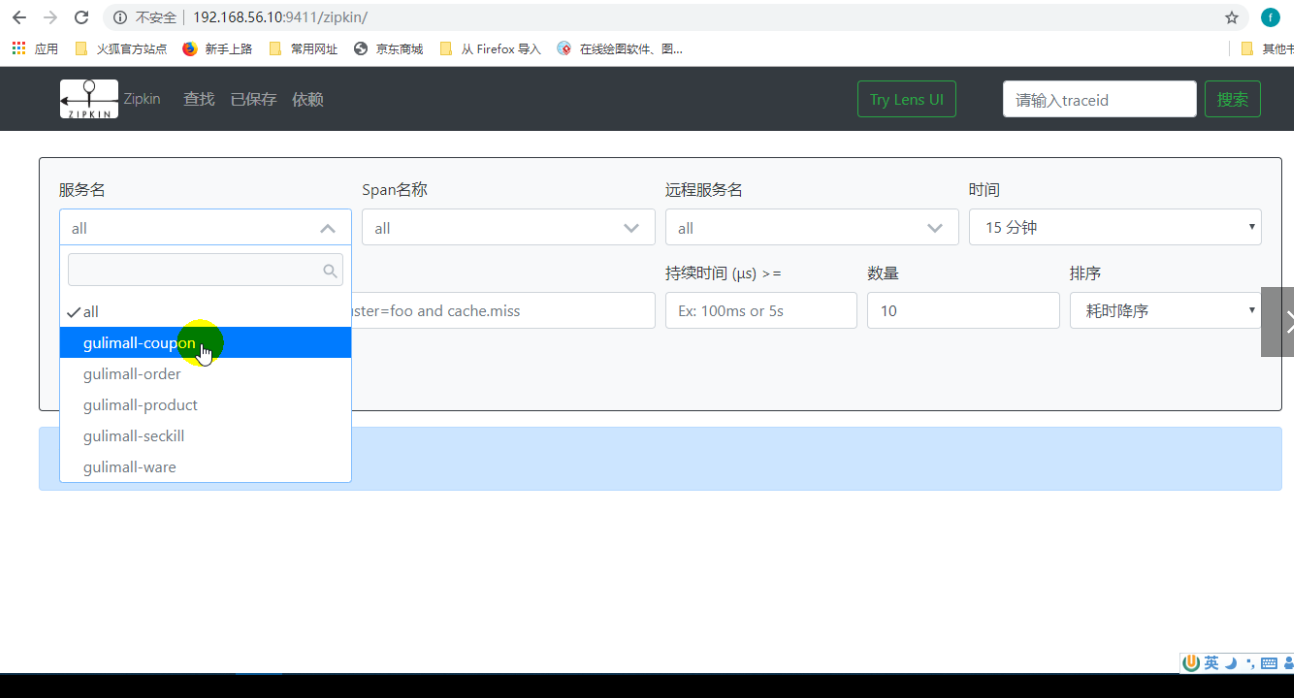Focus the annotation query input field
This screenshot has height=698, width=1294.
(x=503, y=310)
